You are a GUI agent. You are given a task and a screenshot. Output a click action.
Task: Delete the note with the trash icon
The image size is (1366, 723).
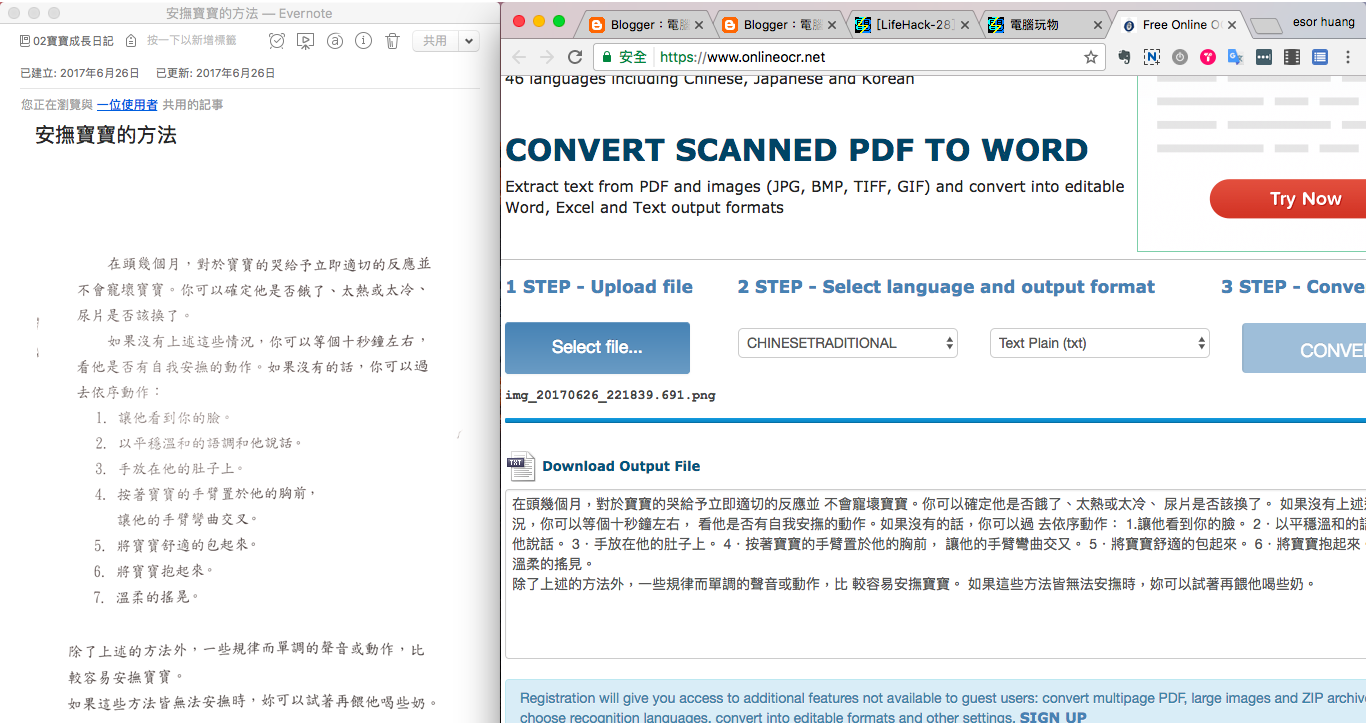(392, 41)
